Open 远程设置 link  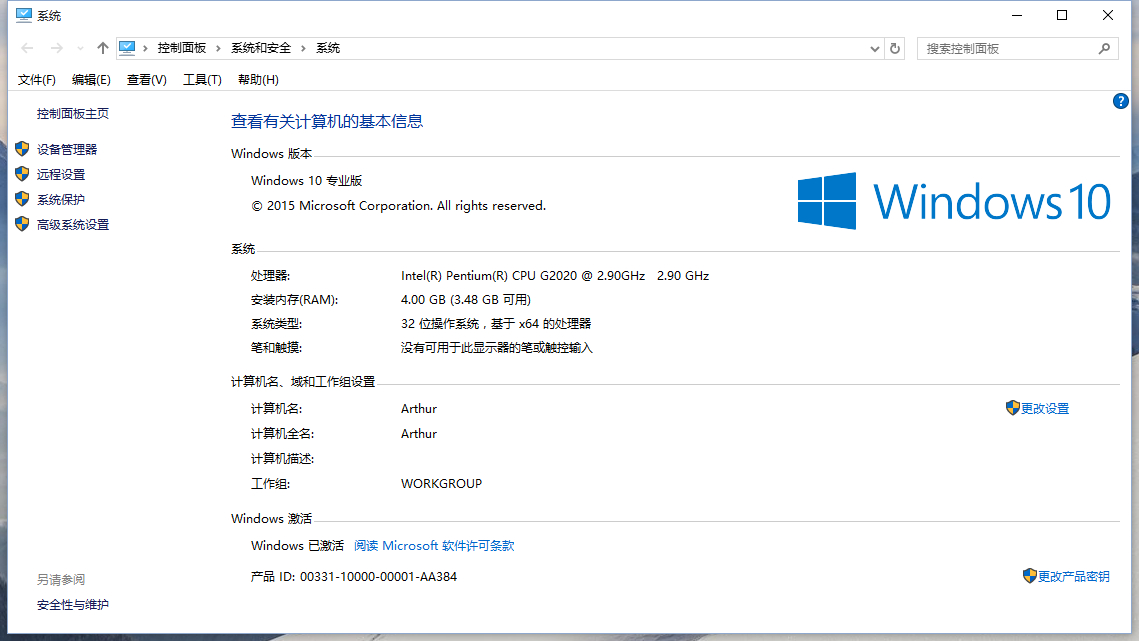[61, 174]
